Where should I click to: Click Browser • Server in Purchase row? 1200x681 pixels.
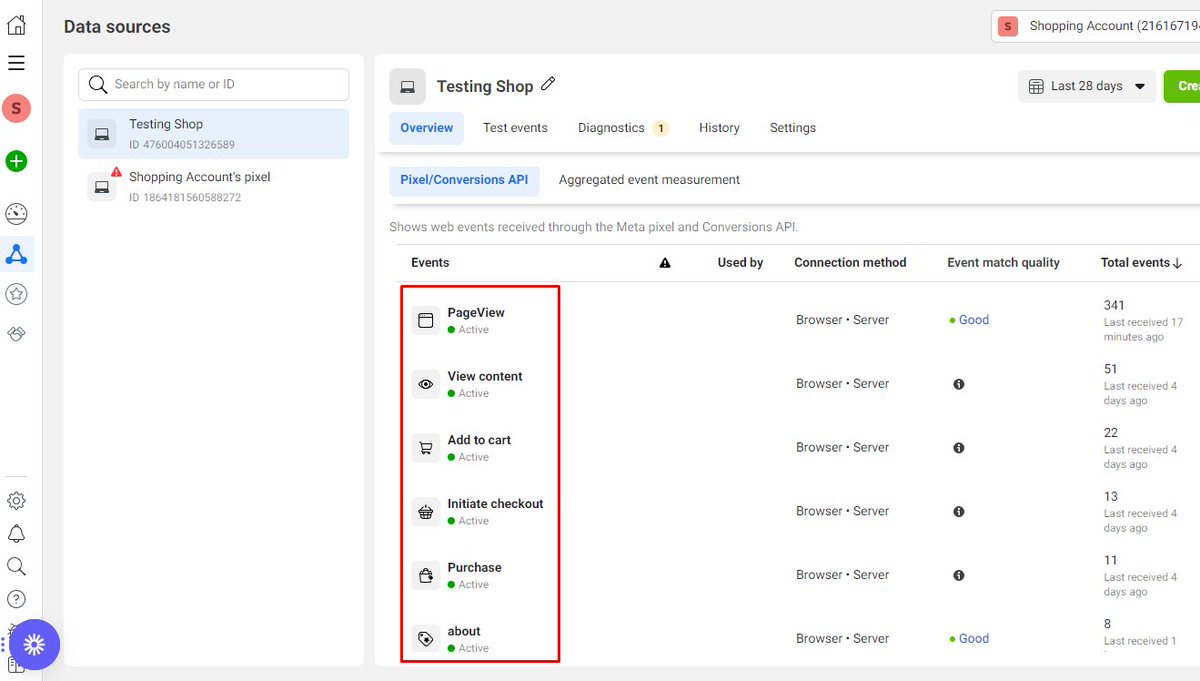(842, 575)
